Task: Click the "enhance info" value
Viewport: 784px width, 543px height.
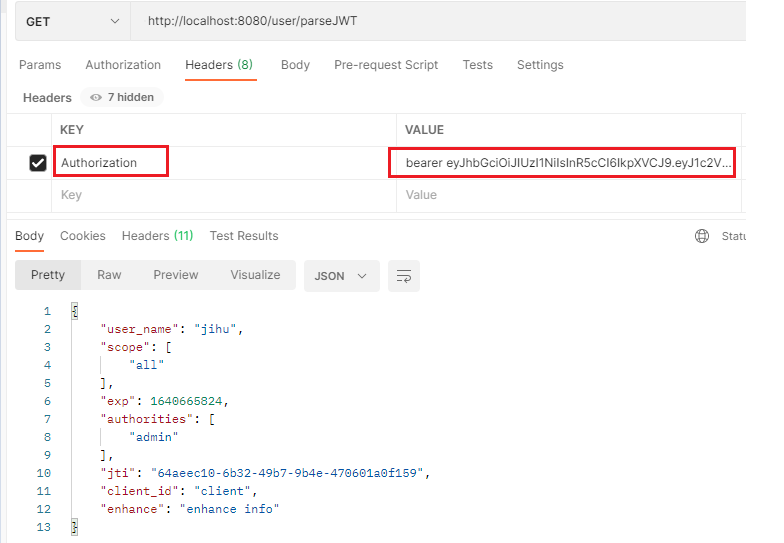Action: [230, 509]
